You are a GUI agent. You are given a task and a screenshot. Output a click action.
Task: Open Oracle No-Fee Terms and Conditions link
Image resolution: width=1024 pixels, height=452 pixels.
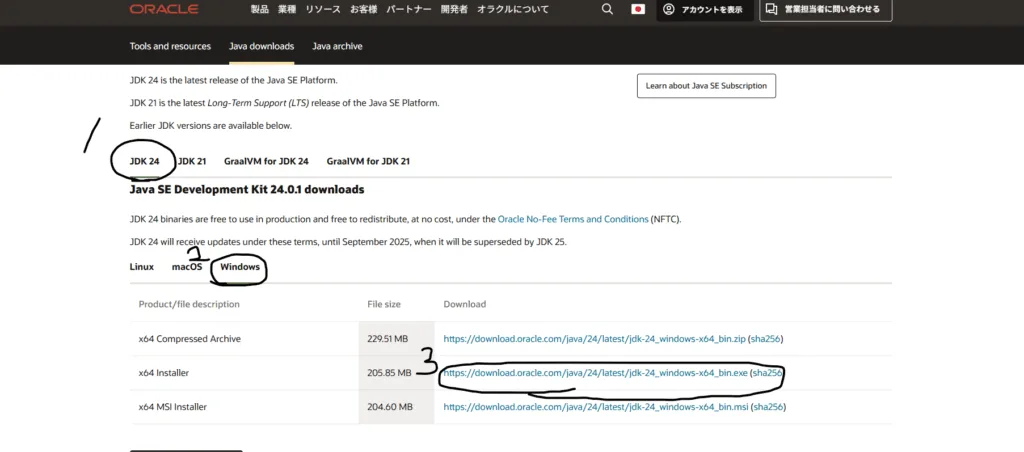pyautogui.click(x=573, y=219)
